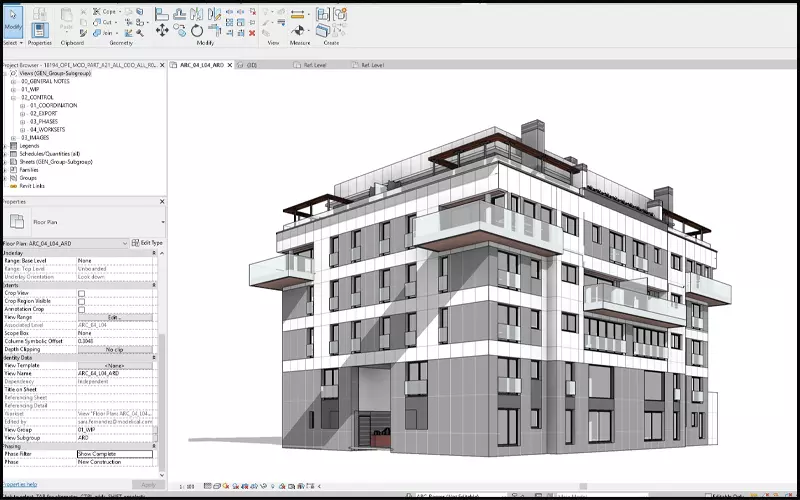Select the Array tool icon
The height and width of the screenshot is (500, 800).
[229, 22]
